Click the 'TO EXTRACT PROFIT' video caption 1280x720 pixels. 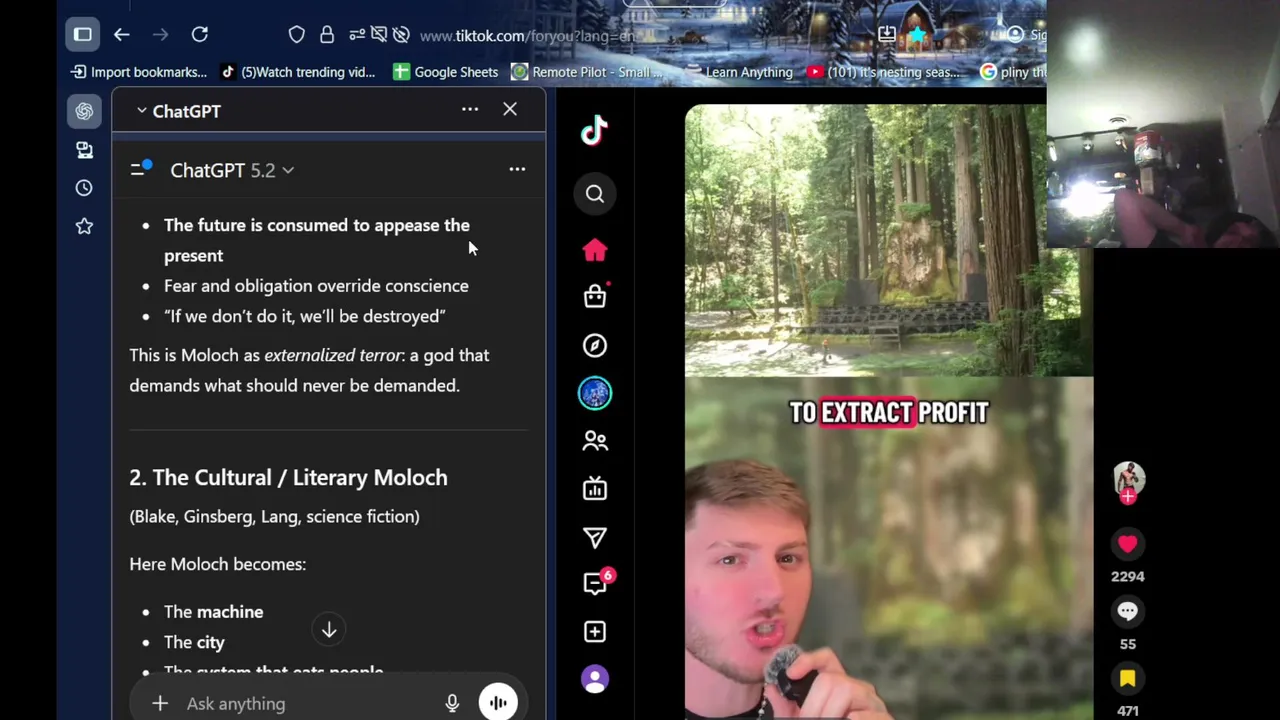coord(889,412)
